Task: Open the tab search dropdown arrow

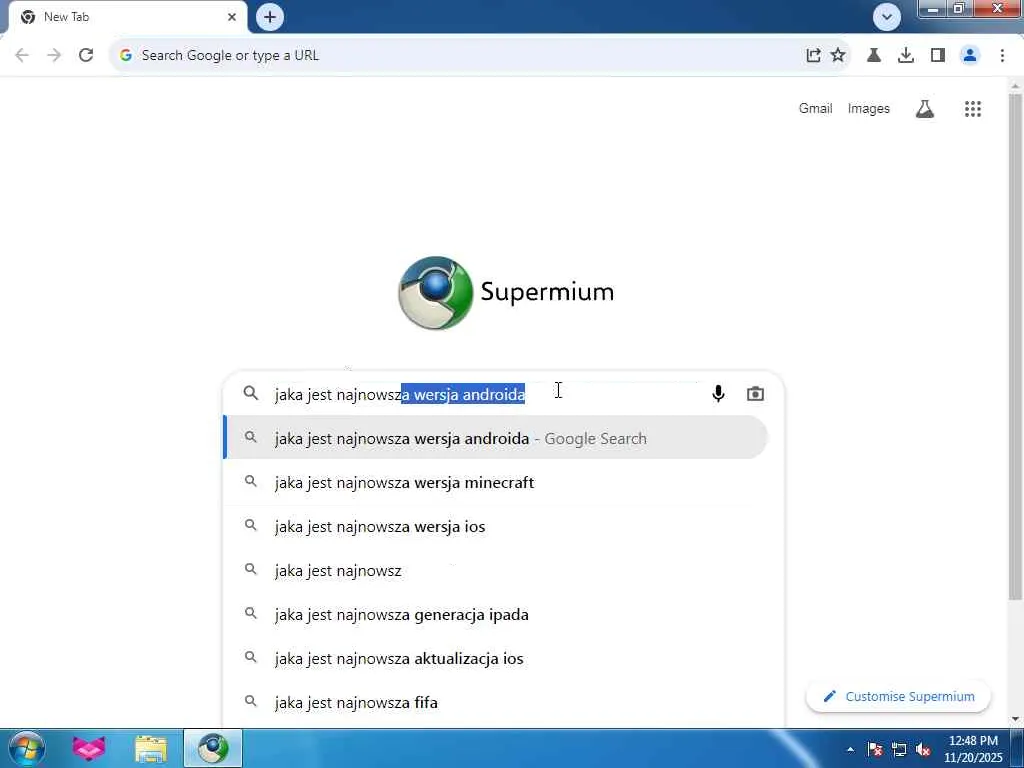Action: pyautogui.click(x=886, y=17)
